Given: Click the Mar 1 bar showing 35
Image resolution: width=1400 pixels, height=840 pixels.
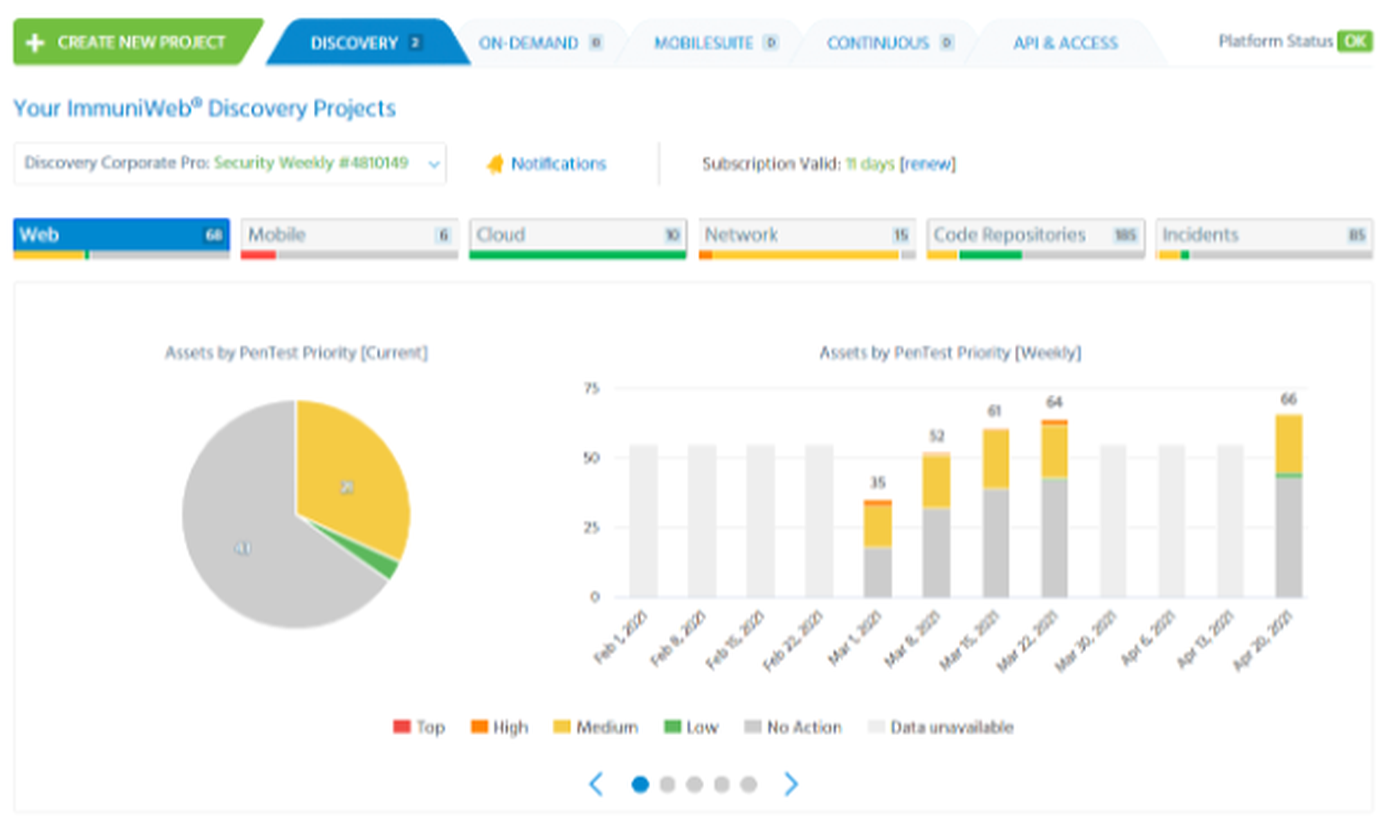Looking at the screenshot, I should coord(878,549).
